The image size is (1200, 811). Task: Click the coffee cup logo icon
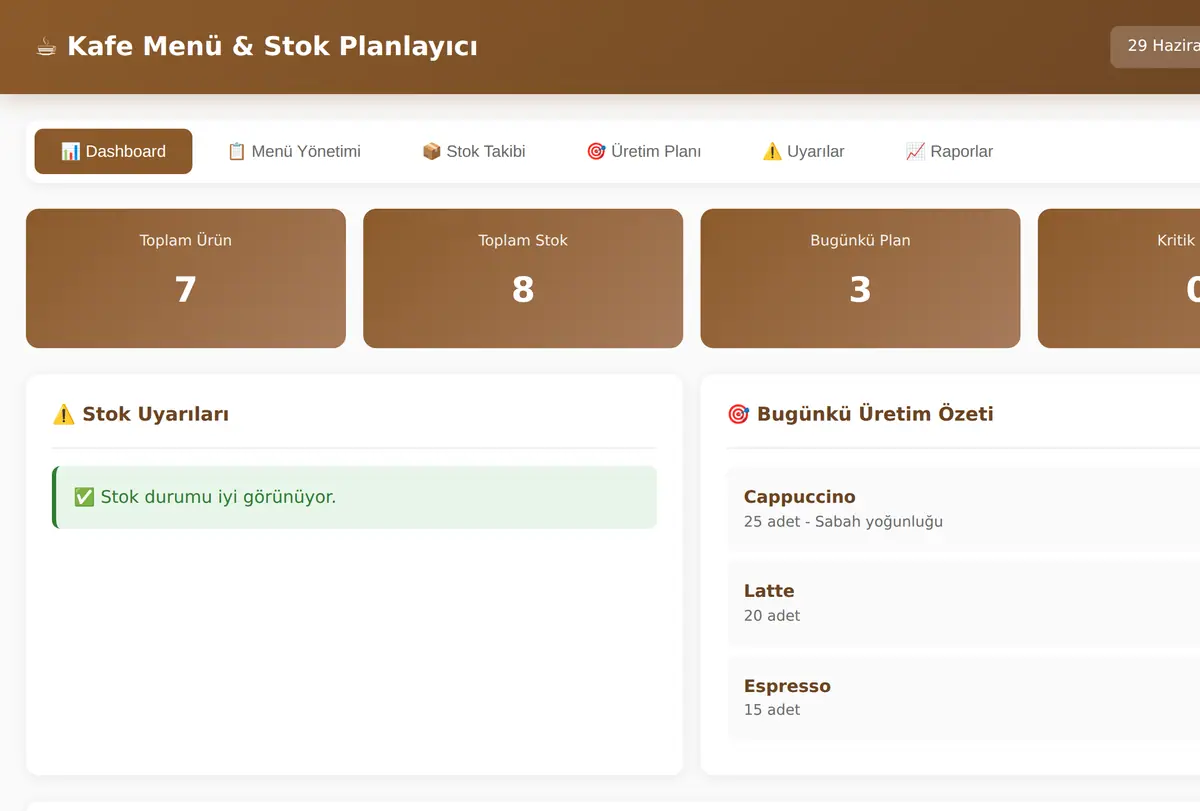click(46, 47)
